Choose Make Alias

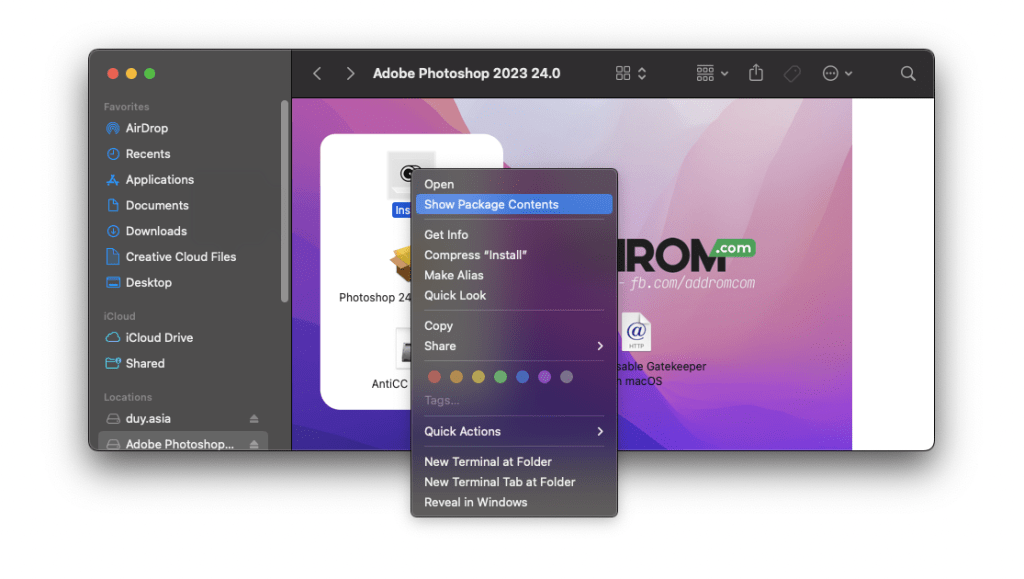[514, 275]
